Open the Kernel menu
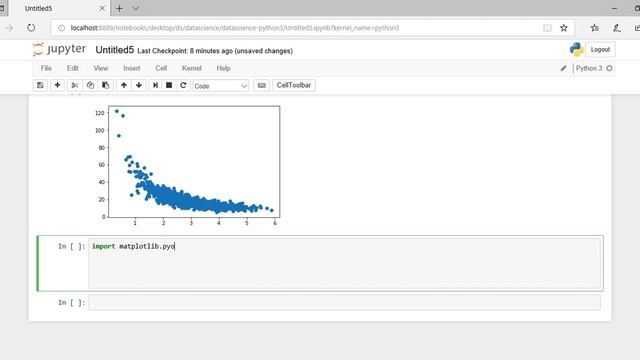 point(191,68)
